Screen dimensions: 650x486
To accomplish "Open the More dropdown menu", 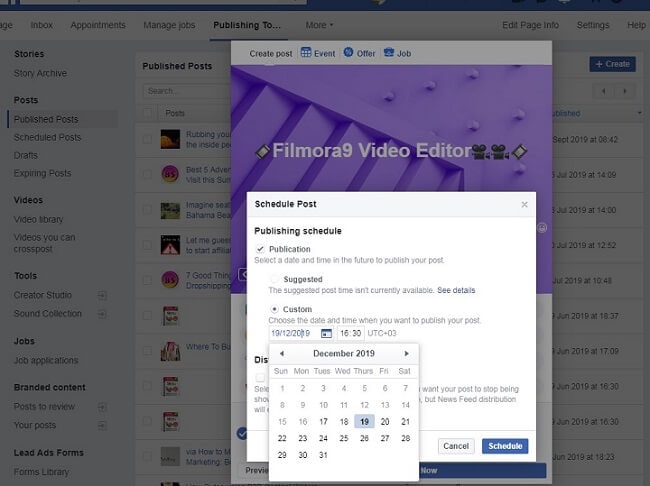I will [319, 25].
